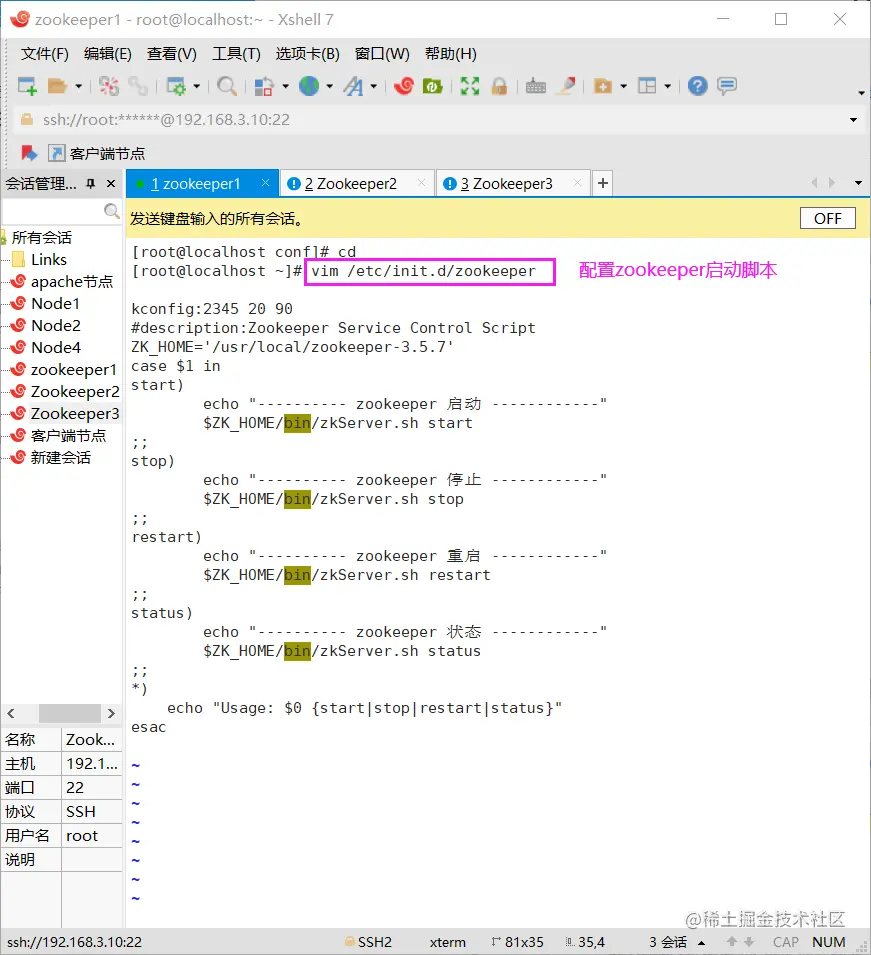The width and height of the screenshot is (871, 955).
Task: Click the globe Encoding icon
Action: coord(309,86)
